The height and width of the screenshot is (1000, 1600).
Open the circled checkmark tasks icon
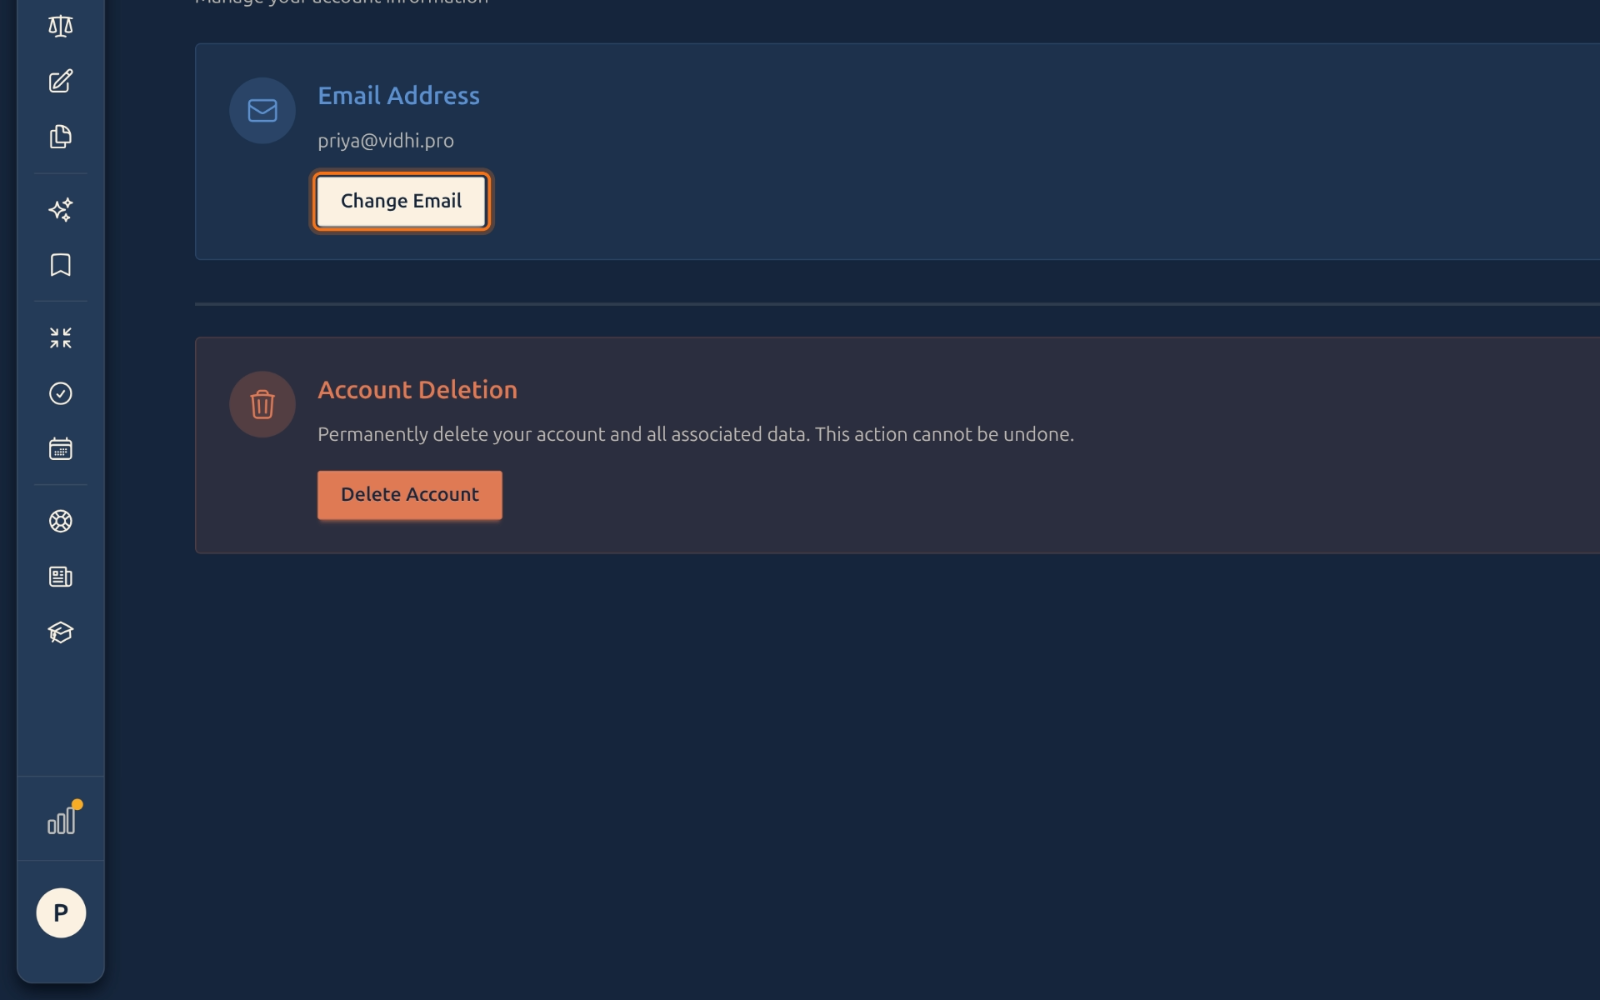click(60, 393)
